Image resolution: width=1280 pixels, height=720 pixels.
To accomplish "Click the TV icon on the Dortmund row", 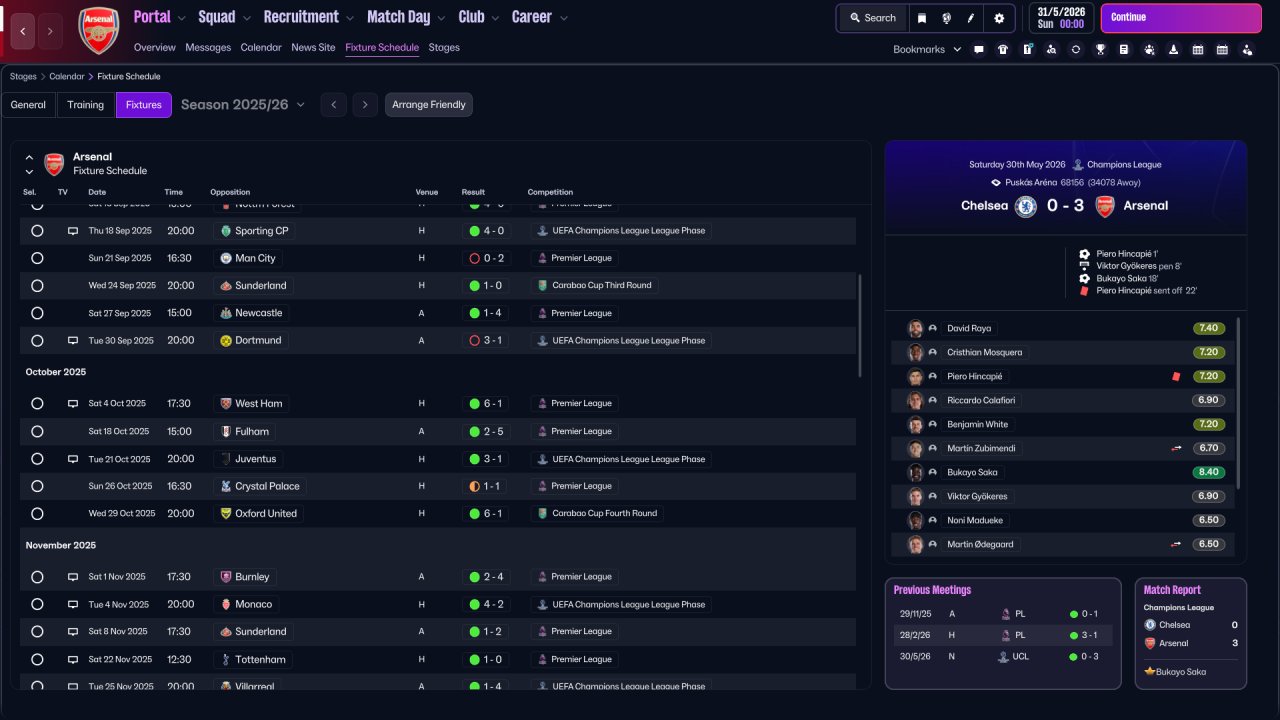I will (x=73, y=341).
